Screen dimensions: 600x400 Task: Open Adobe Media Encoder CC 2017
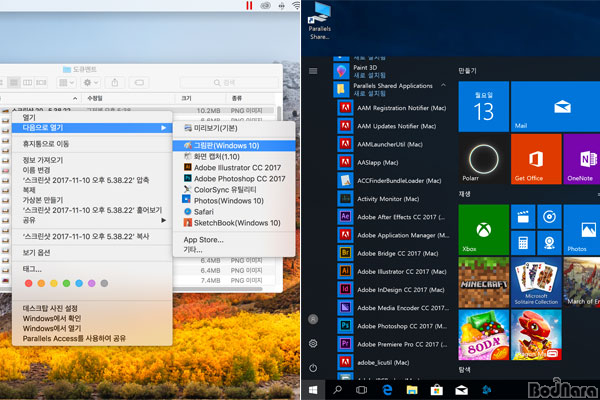[393, 308]
